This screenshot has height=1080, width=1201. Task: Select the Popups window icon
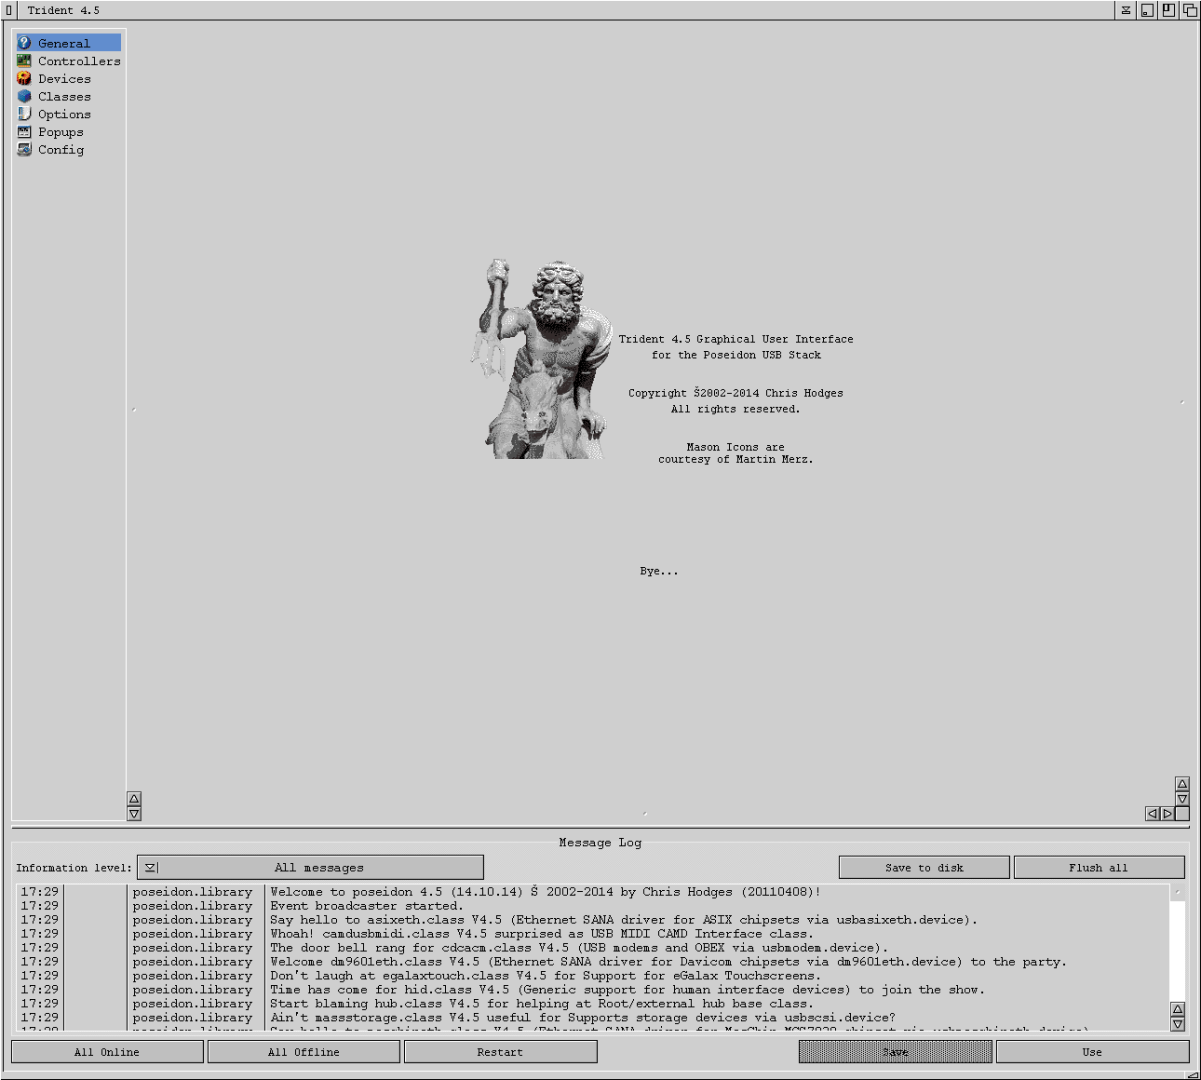click(24, 132)
